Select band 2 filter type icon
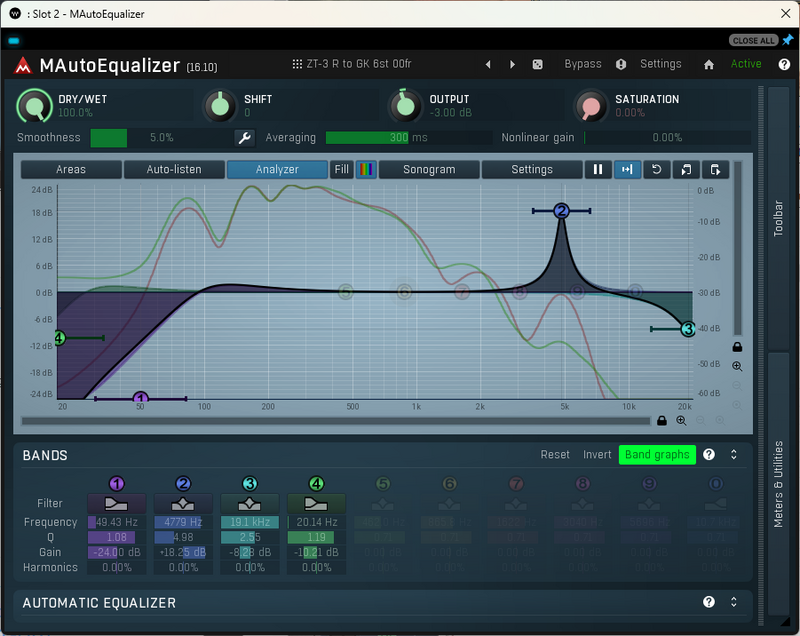The width and height of the screenshot is (800, 636). 183,504
